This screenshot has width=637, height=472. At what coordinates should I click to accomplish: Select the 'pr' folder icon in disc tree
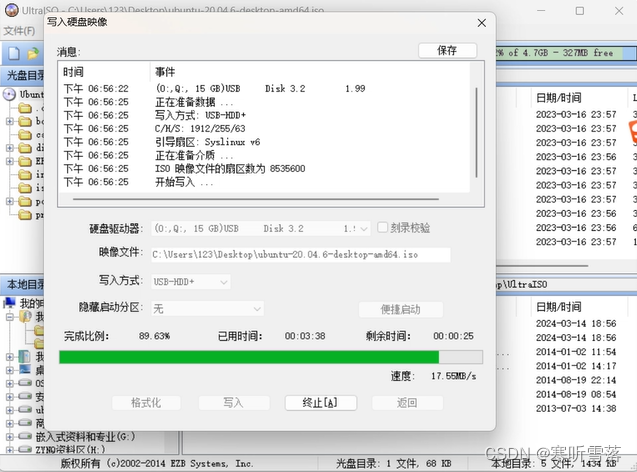[25, 215]
